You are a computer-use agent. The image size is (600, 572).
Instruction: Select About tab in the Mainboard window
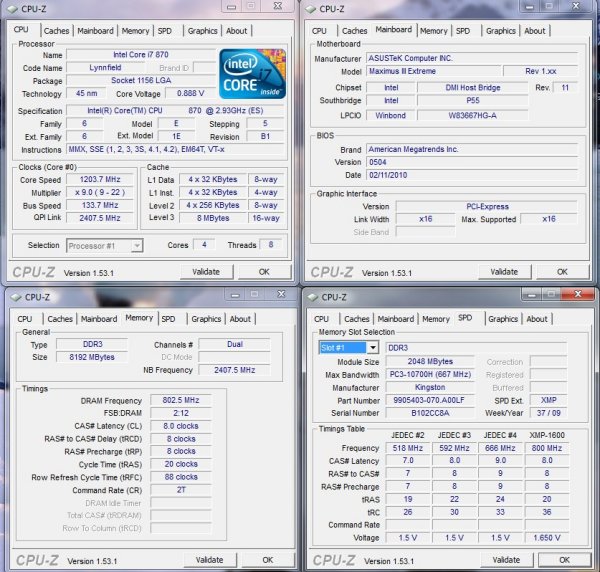click(x=535, y=31)
